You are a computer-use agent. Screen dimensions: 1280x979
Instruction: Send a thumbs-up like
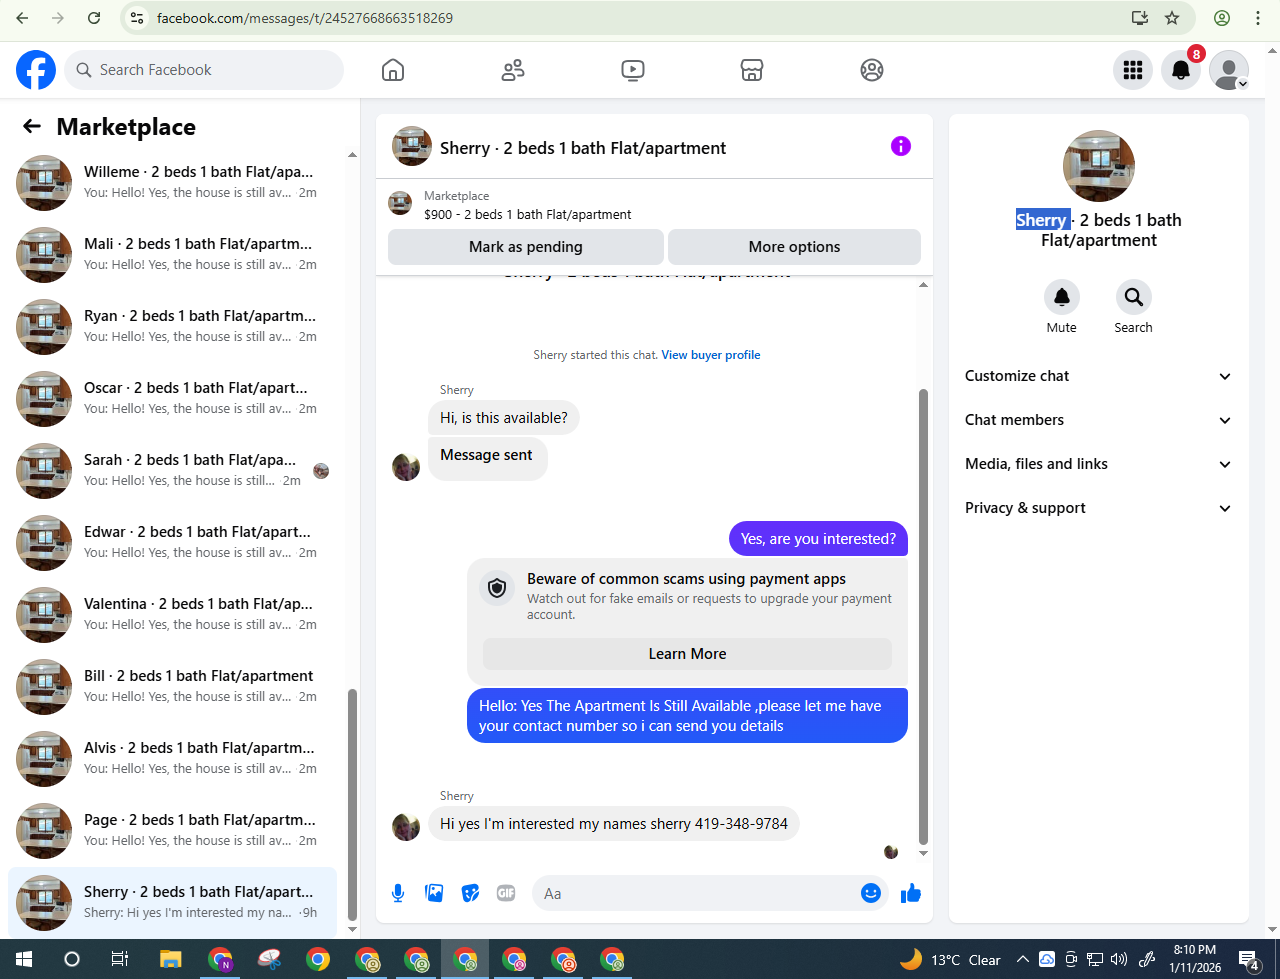click(910, 893)
